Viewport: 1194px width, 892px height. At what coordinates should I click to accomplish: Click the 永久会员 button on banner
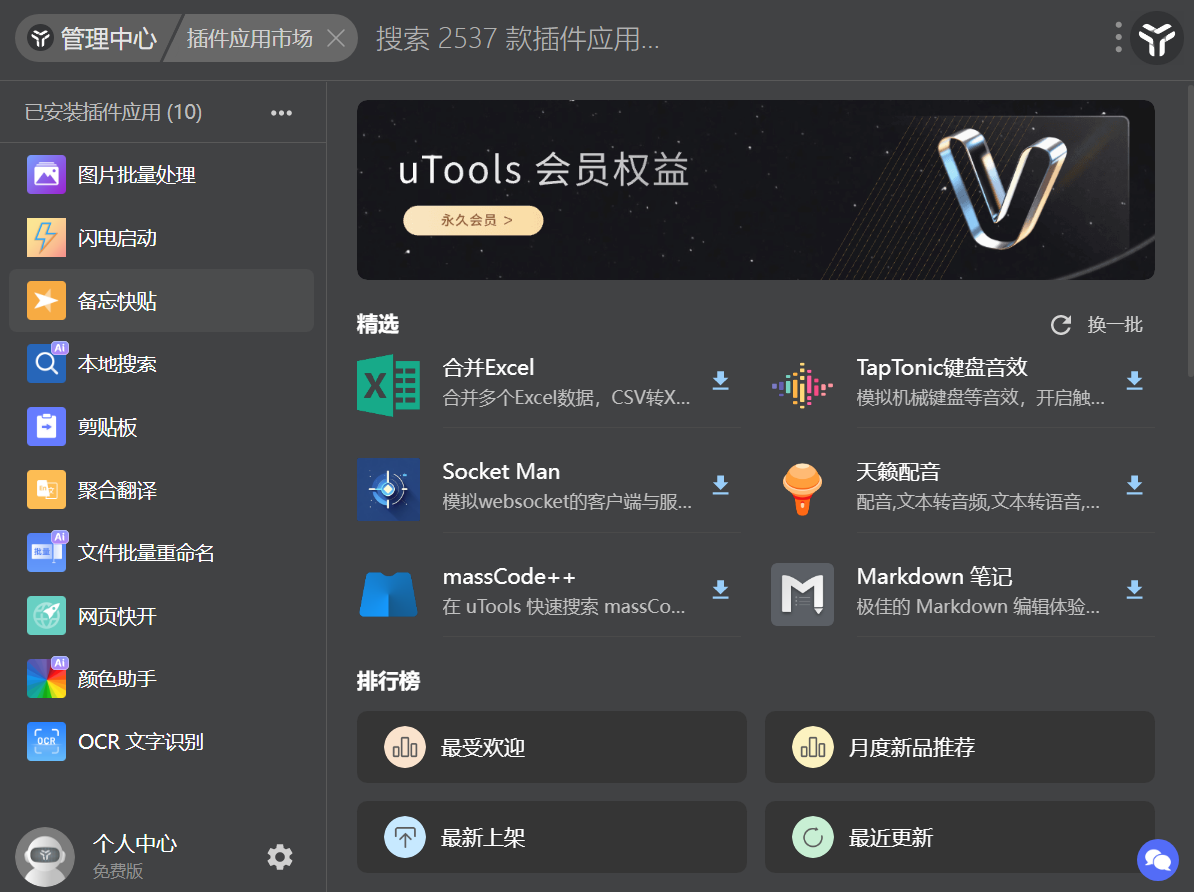click(473, 220)
